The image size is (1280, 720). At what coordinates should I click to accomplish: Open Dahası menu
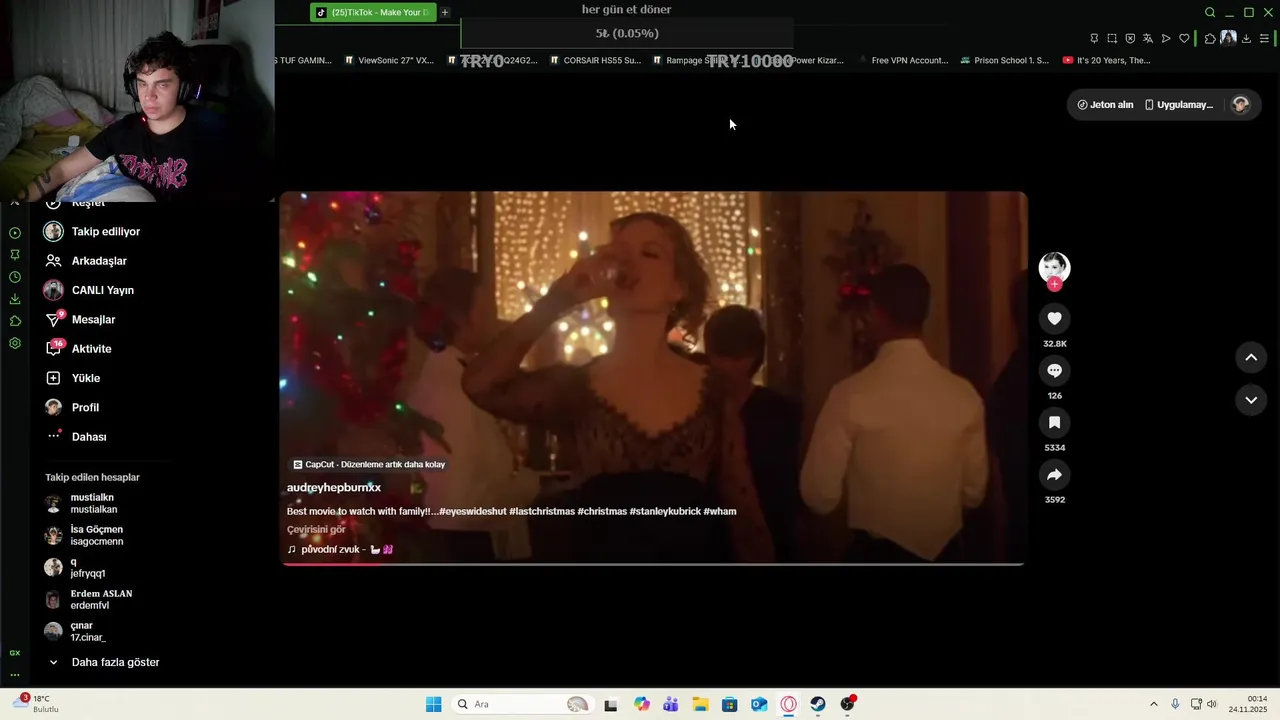click(x=76, y=437)
